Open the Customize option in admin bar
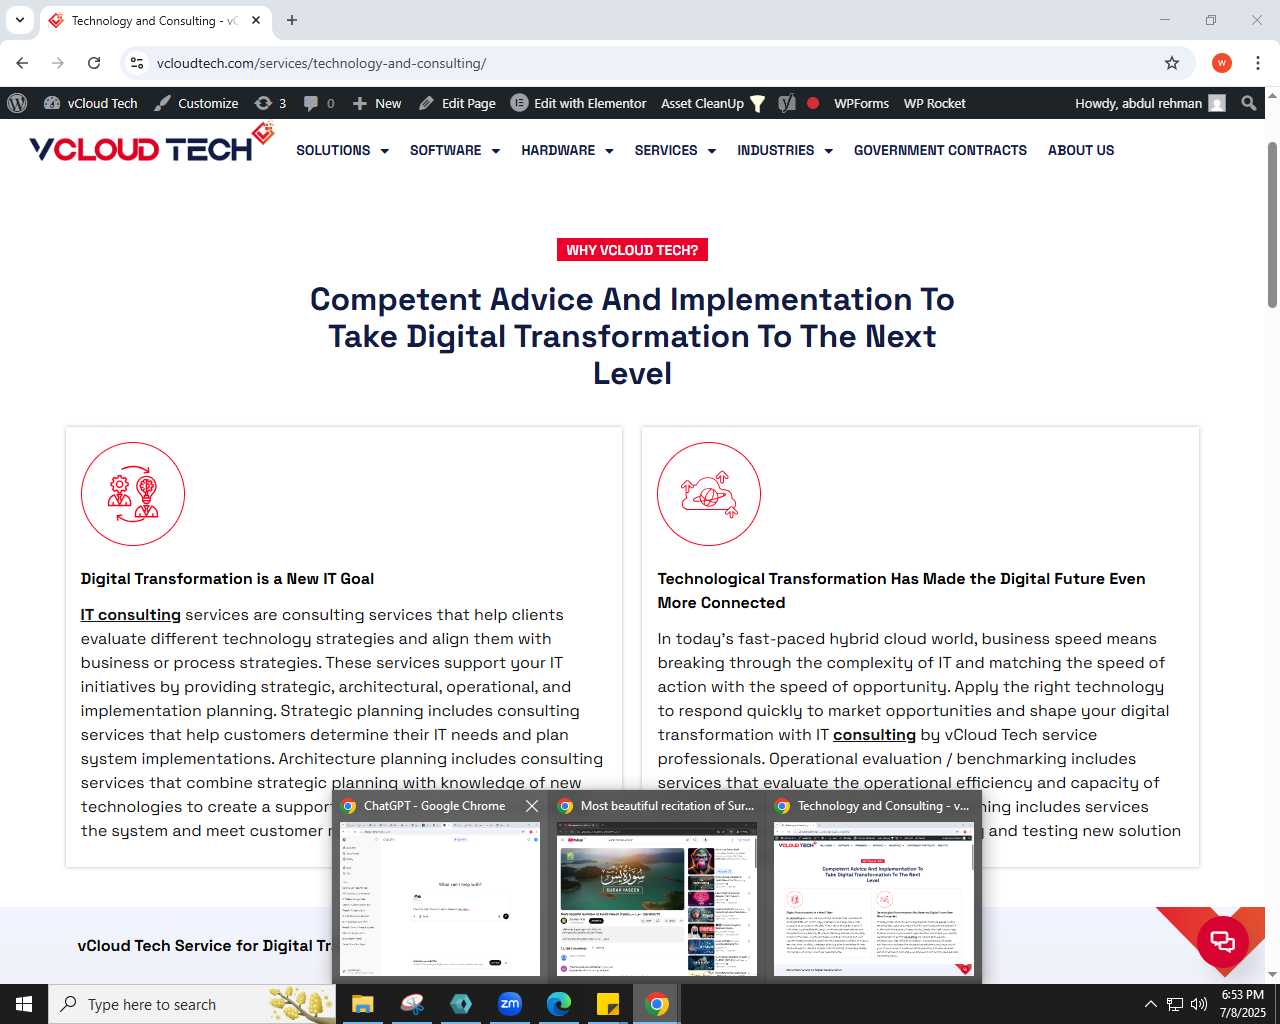 coord(197,103)
